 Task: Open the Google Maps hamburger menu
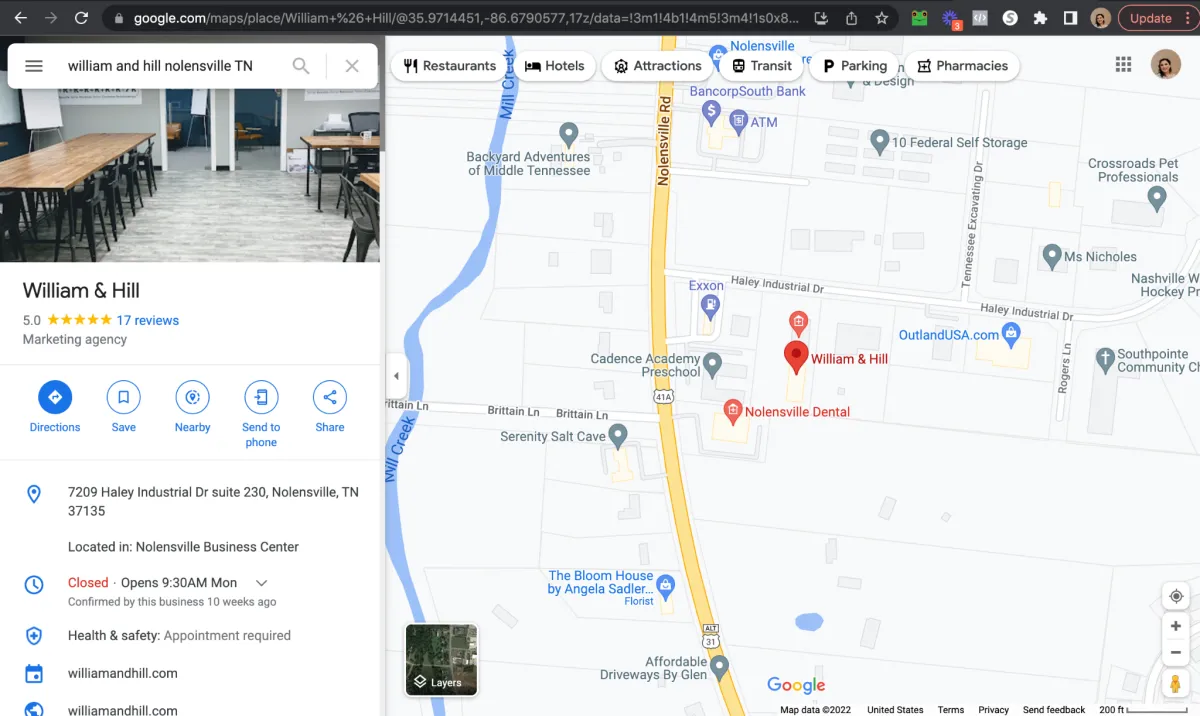[34, 66]
